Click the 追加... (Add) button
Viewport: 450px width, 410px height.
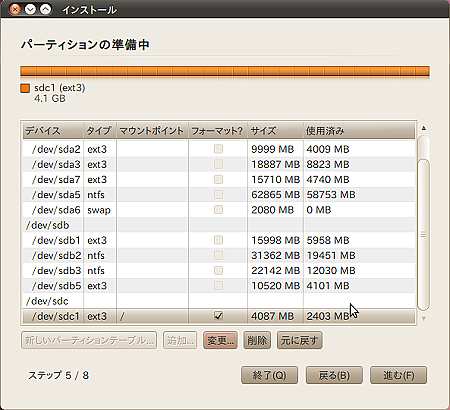pyautogui.click(x=180, y=340)
